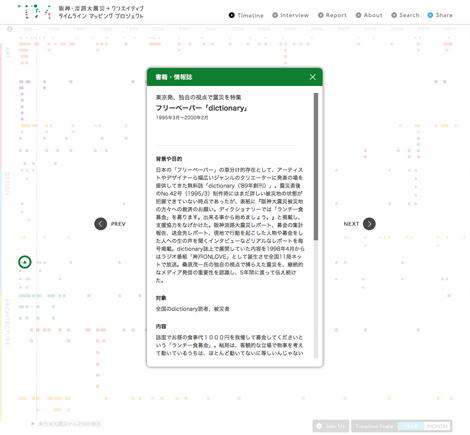Switch timeline scale to MONTH
Viewport: 470px width, 435px height.
click(437, 426)
